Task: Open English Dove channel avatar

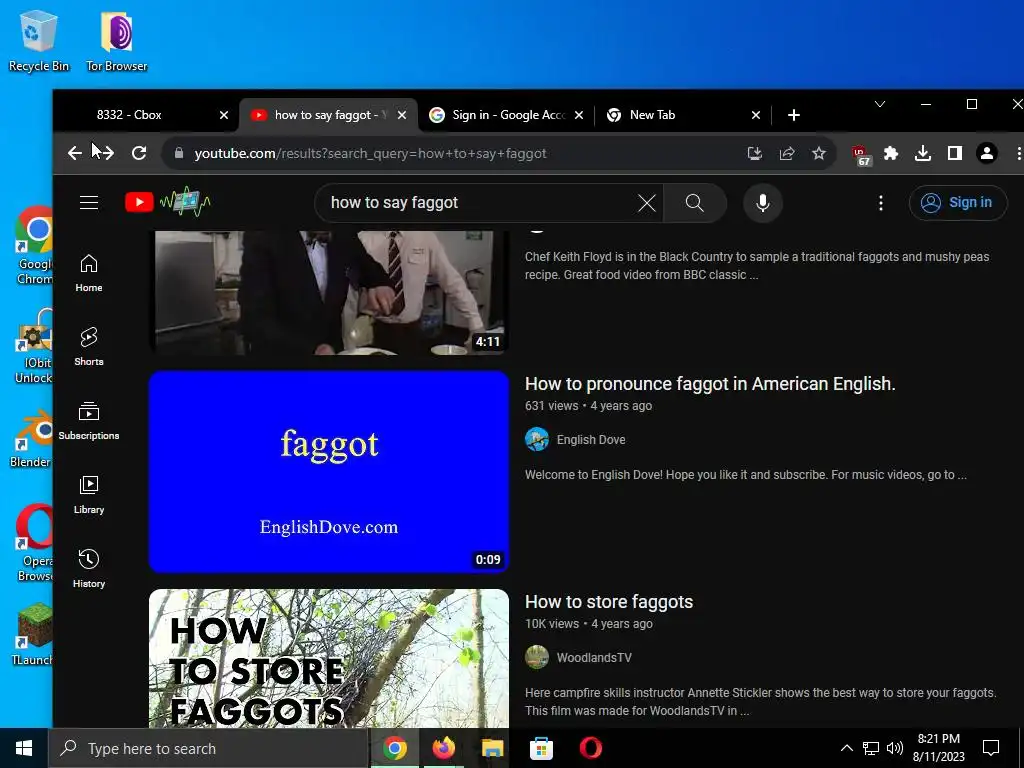Action: (537, 440)
